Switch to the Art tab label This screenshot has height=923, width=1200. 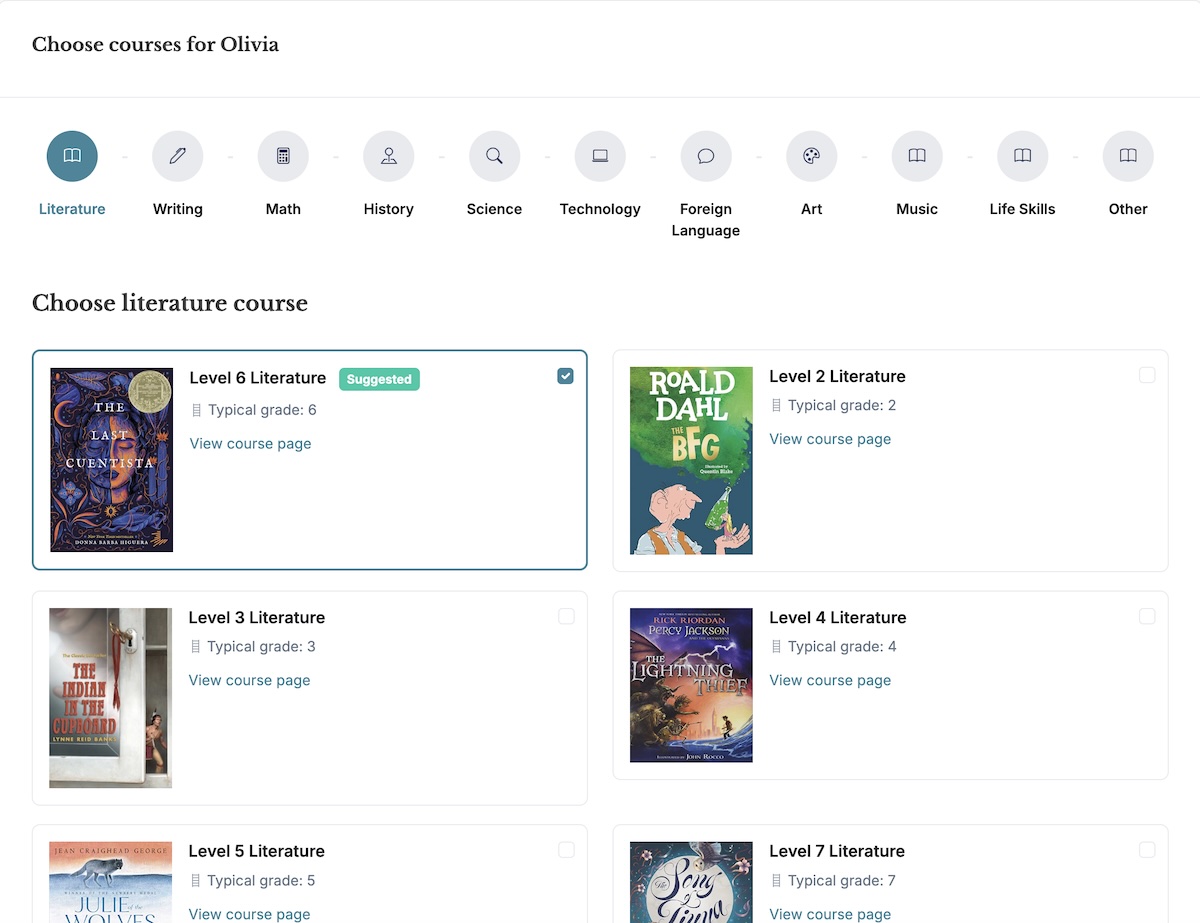tap(811, 209)
